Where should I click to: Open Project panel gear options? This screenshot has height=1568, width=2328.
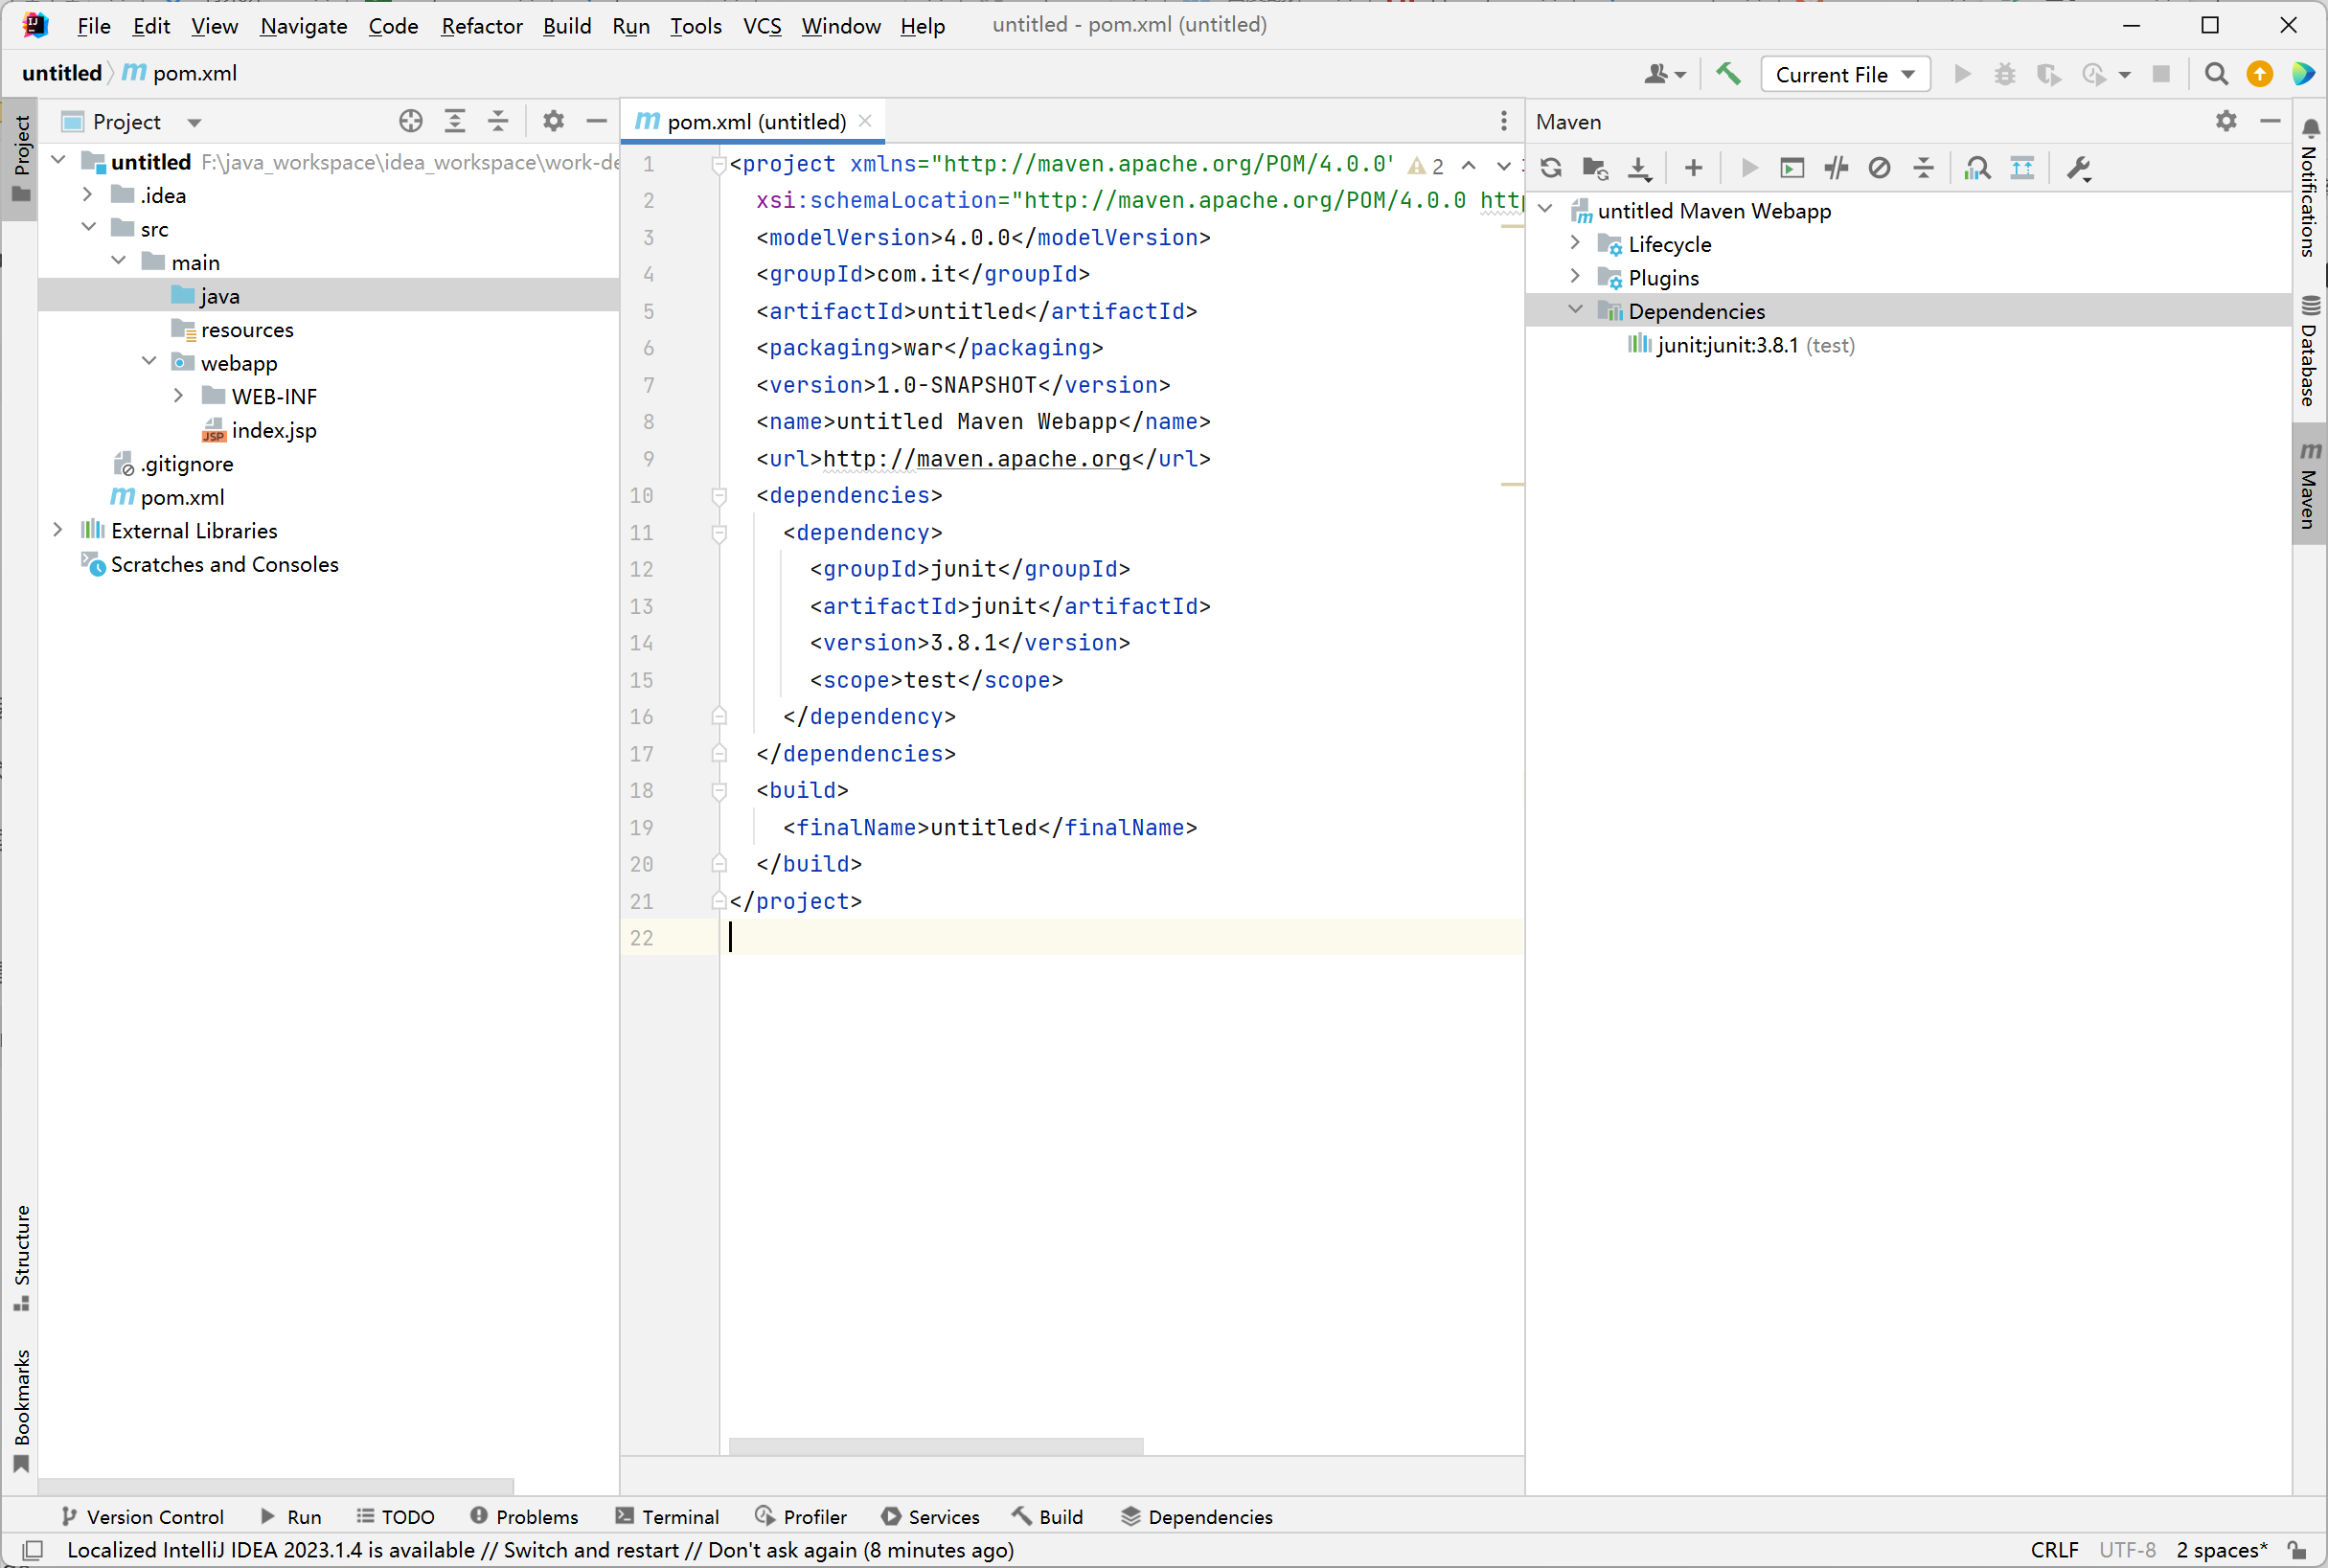[553, 121]
